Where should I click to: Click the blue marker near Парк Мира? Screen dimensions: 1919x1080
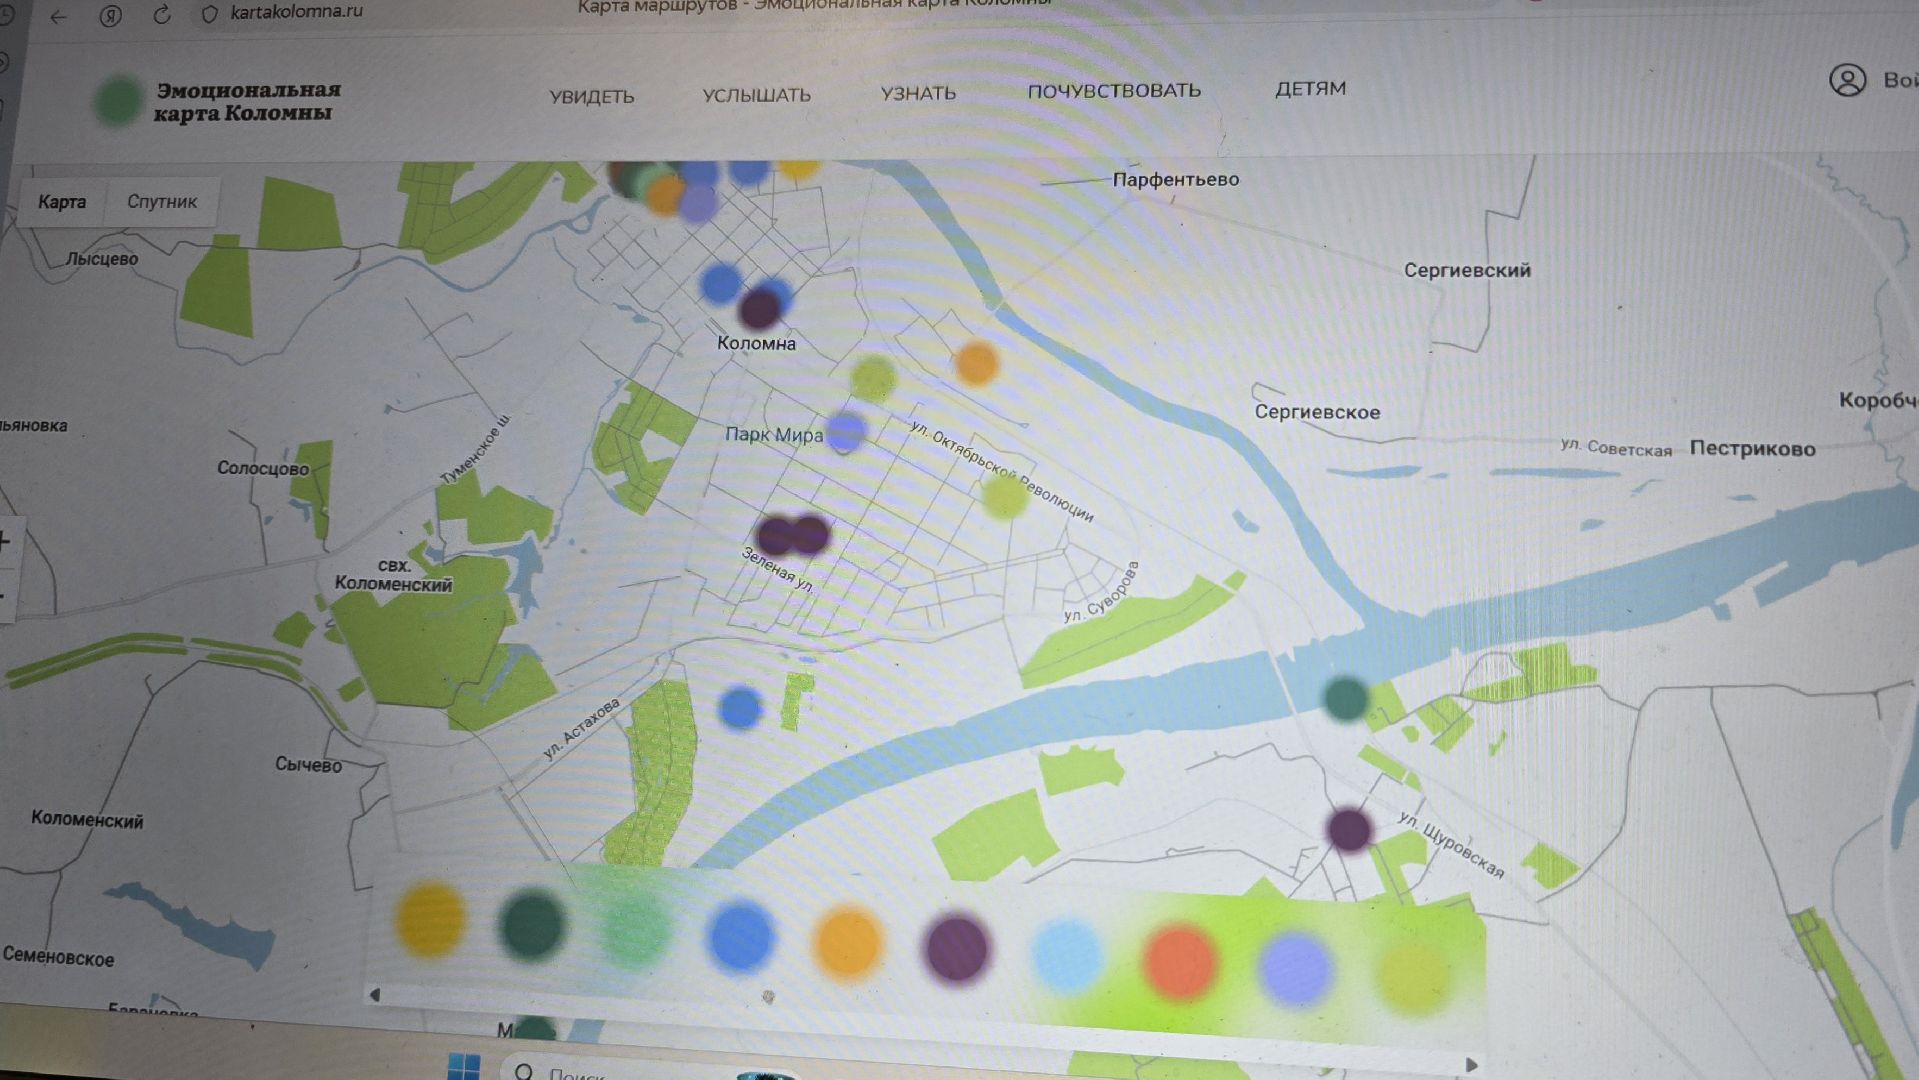pos(846,431)
